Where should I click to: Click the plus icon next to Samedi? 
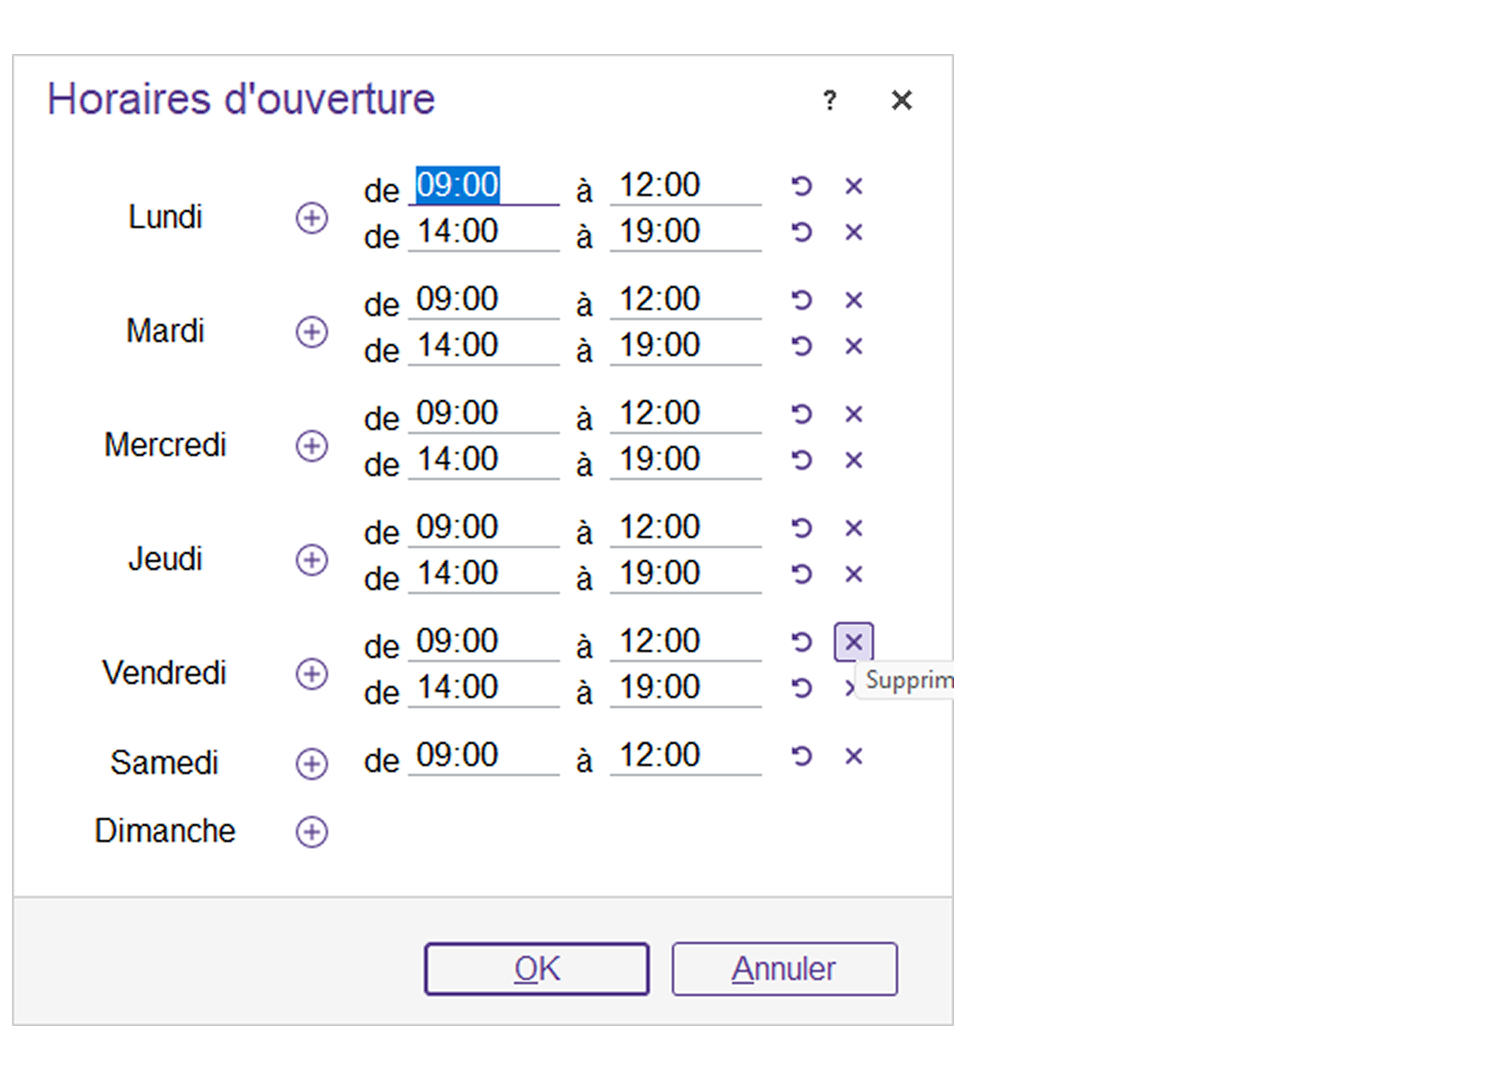pos(312,764)
